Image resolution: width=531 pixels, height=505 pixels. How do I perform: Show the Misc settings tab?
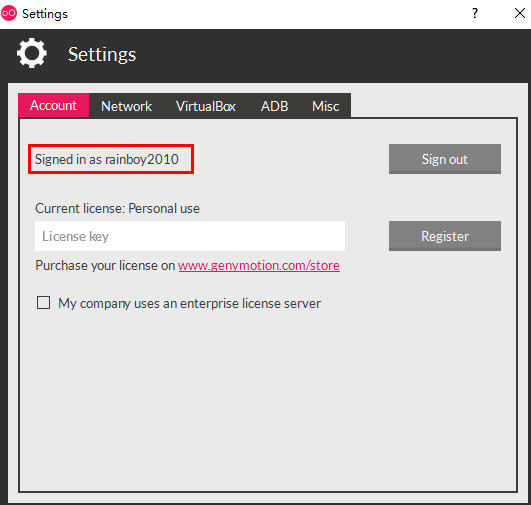point(325,106)
